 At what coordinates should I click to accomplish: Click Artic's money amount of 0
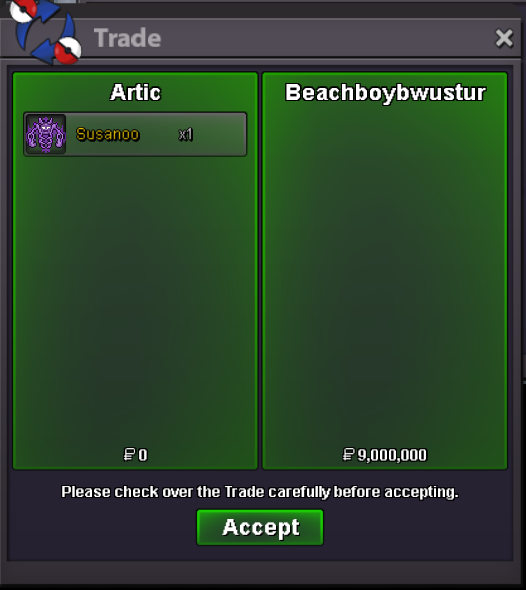[143, 455]
